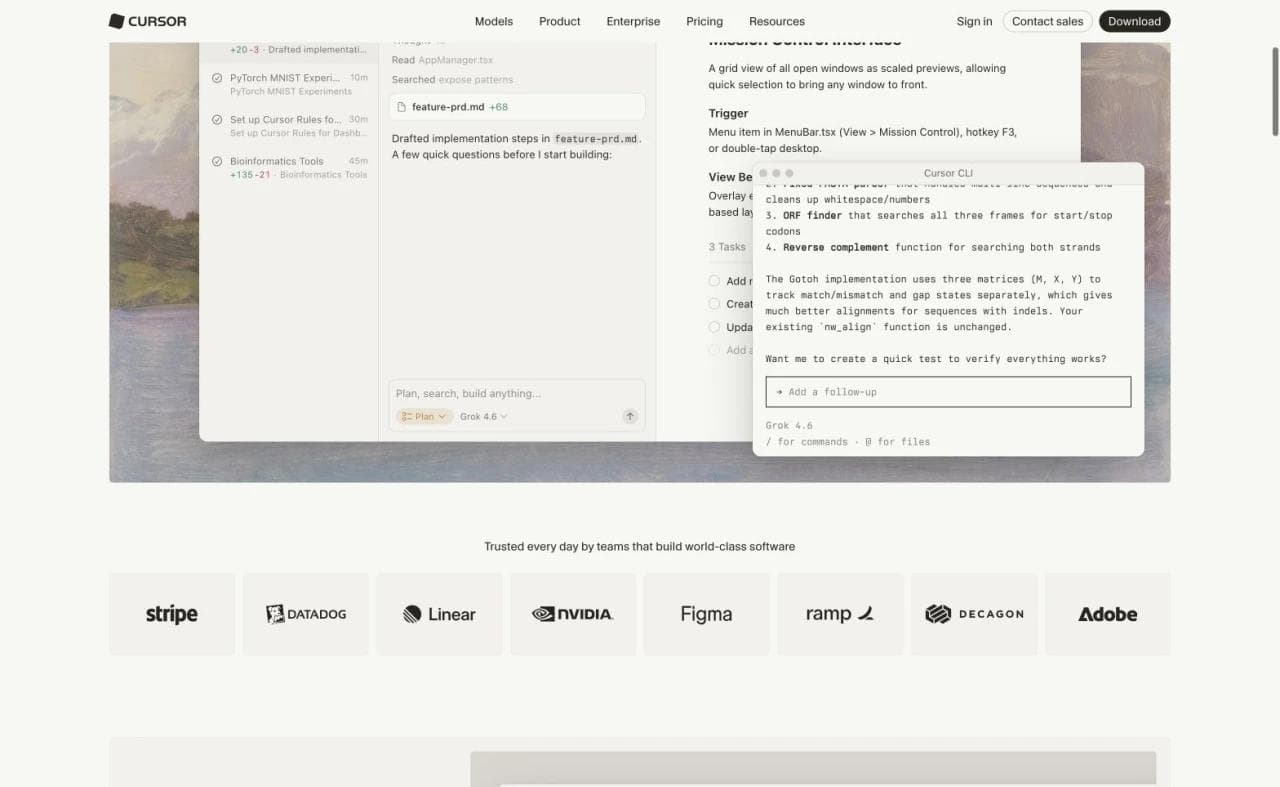Click the '3 Tasks' label
Viewport: 1280px width, 787px height.
click(x=727, y=247)
